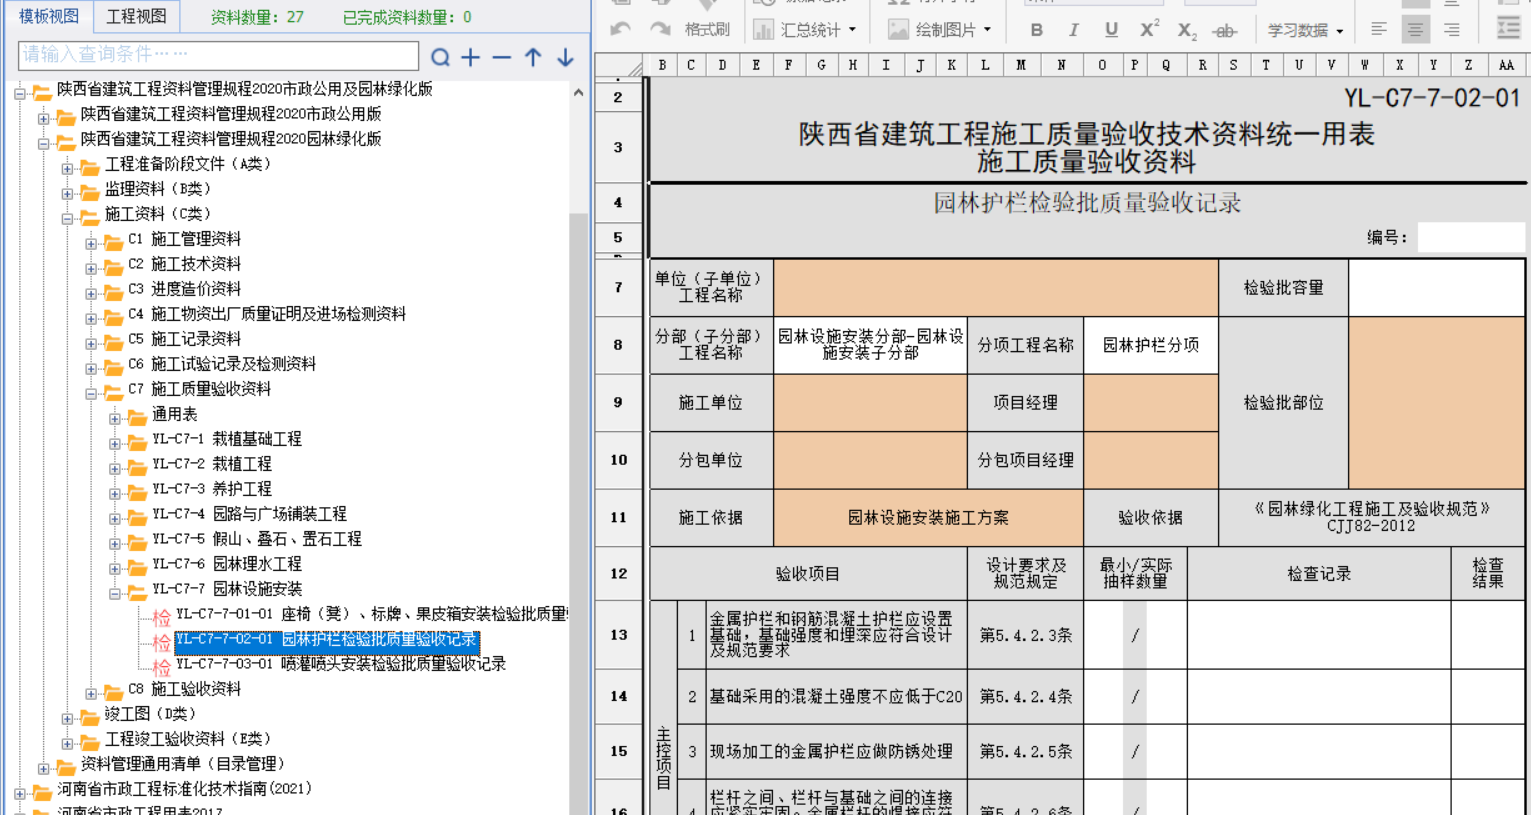The width and height of the screenshot is (1531, 815).
Task: Click the document icon of YL-C7-7-03-01 喷灌喷头 record
Action: [161, 668]
